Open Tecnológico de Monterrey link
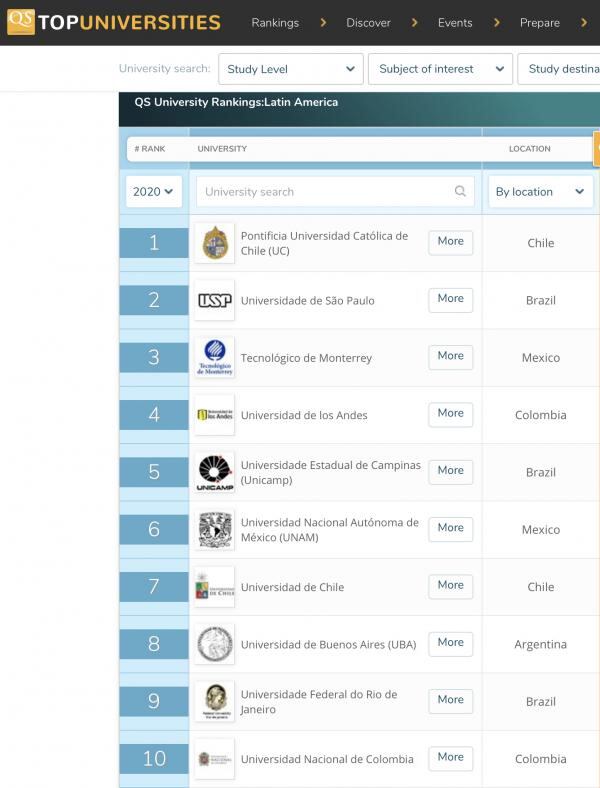The width and height of the screenshot is (600, 788). tap(306, 358)
